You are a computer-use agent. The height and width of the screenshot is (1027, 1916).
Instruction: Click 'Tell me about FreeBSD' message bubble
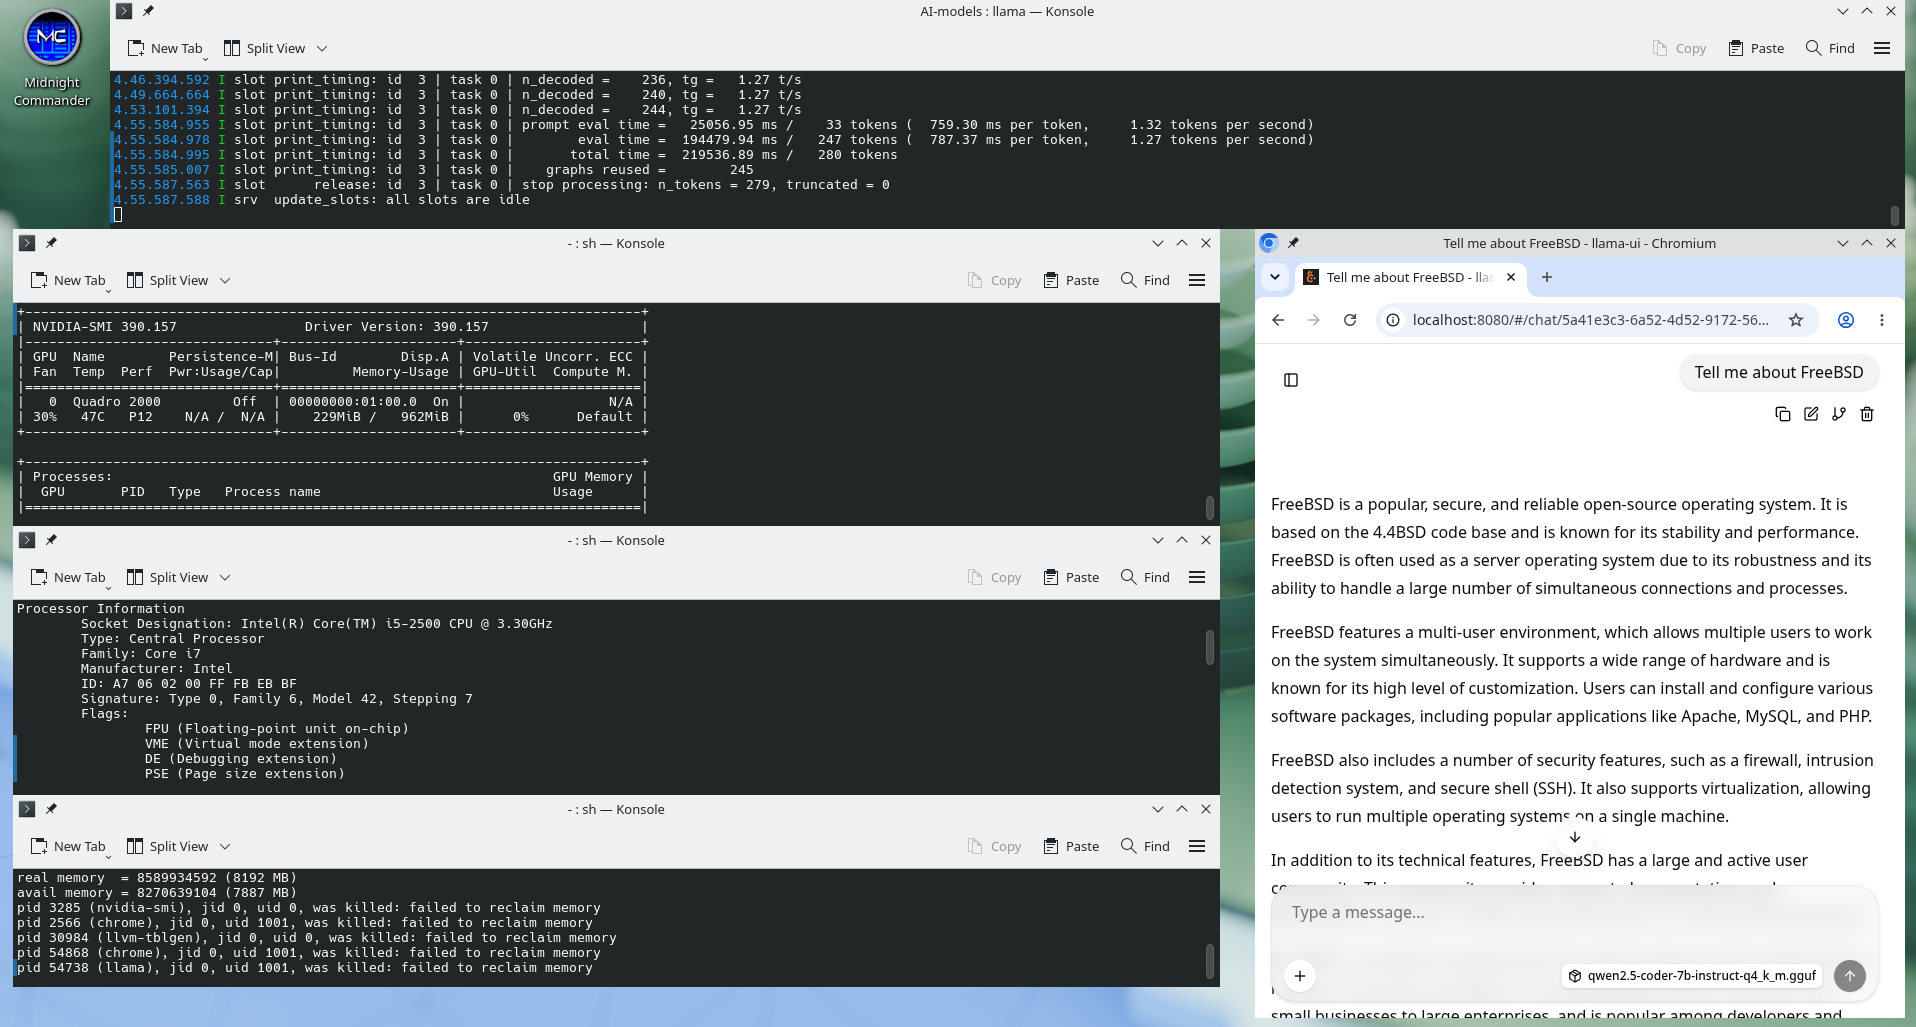[x=1778, y=372]
